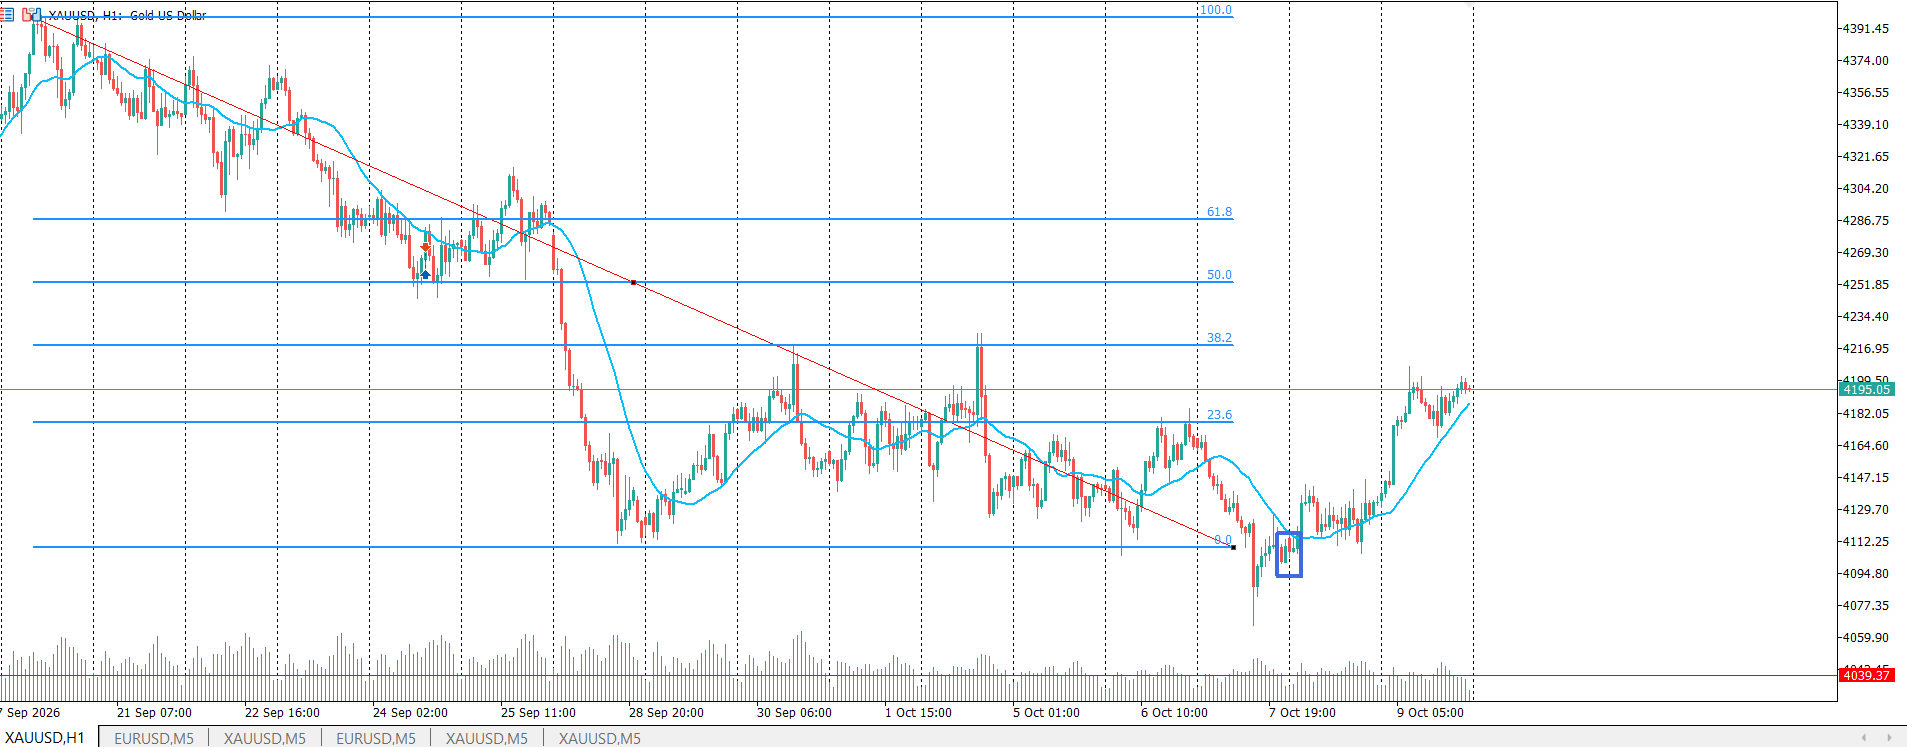Select the Fibonacci 50.0 level label
The width and height of the screenshot is (1907, 747).
pos(1219,275)
